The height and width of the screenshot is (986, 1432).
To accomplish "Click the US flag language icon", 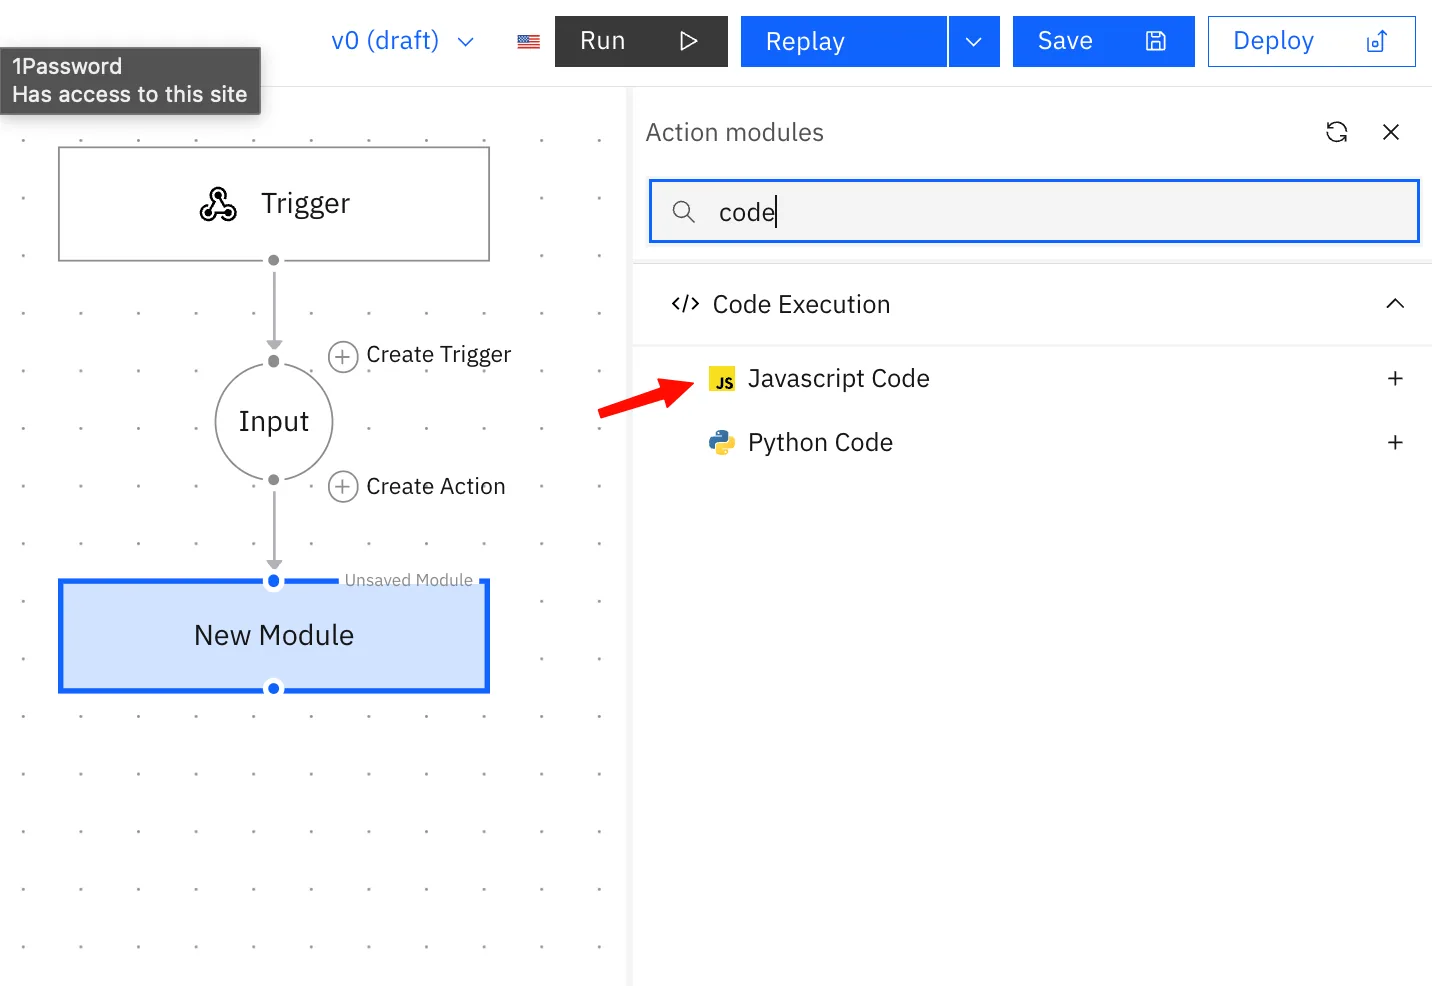I will point(529,42).
